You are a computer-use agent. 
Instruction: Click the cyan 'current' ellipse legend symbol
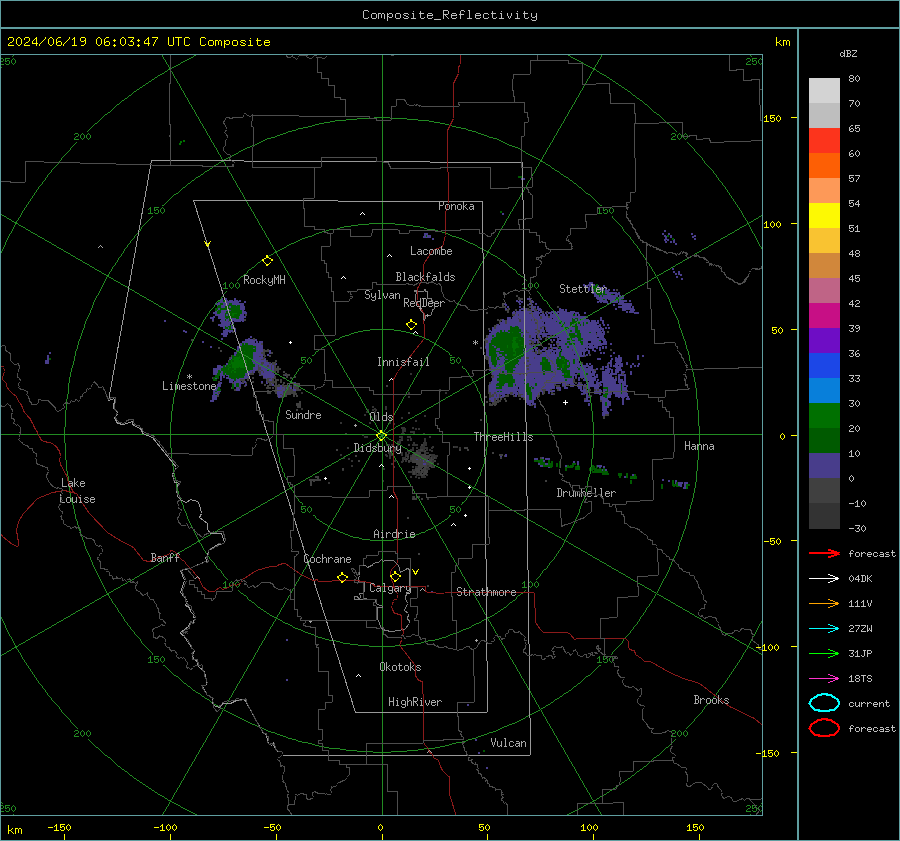(824, 703)
